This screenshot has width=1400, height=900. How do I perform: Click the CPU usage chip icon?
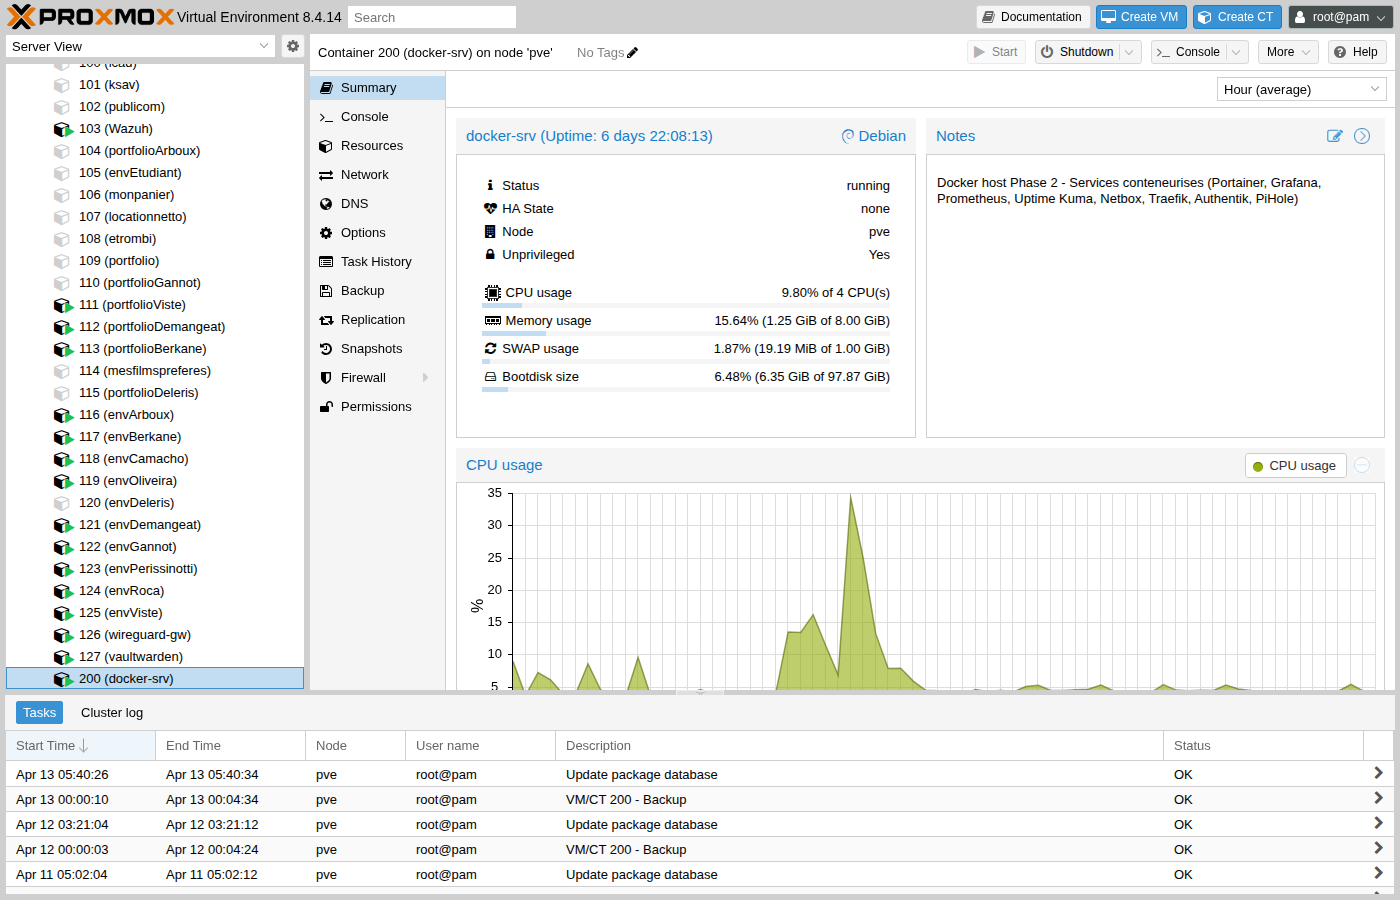click(x=492, y=293)
